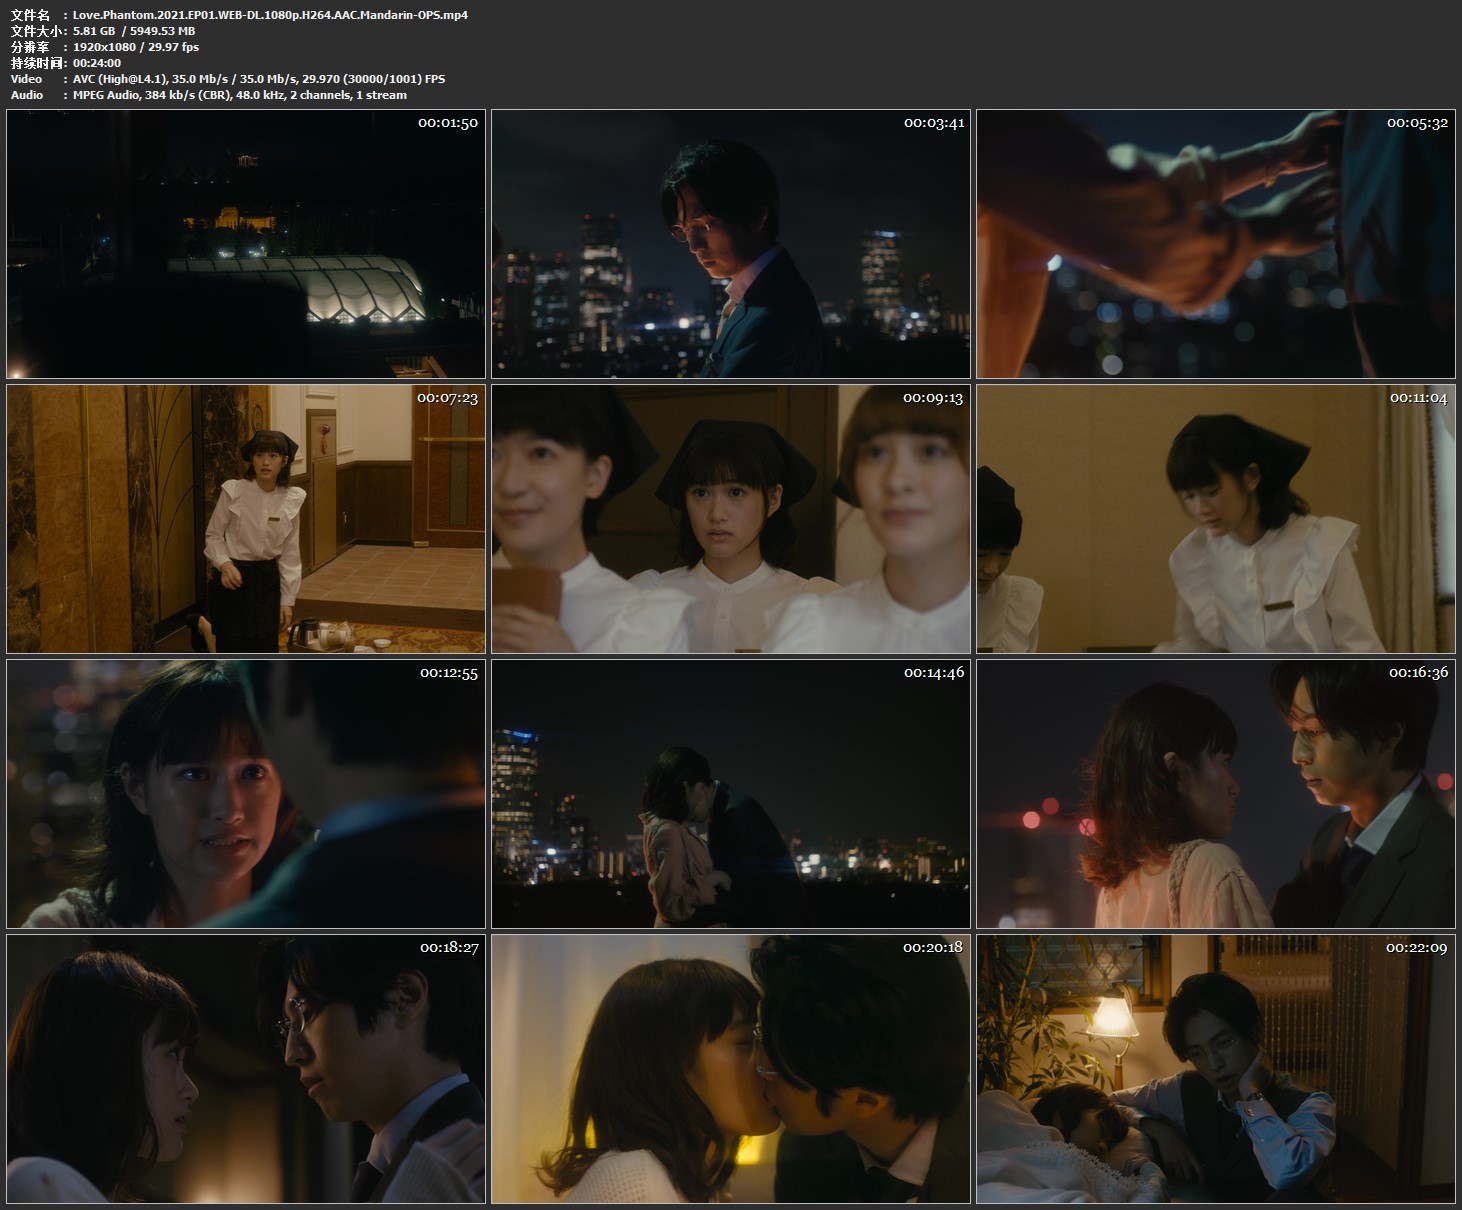Select the frame at 00:07:23
Screen dimensions: 1462x1210
pos(246,519)
